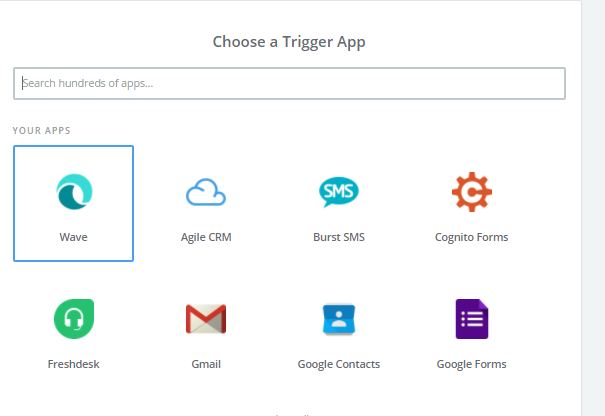
Task: Click the 'Google Contacts' label text
Action: point(339,364)
